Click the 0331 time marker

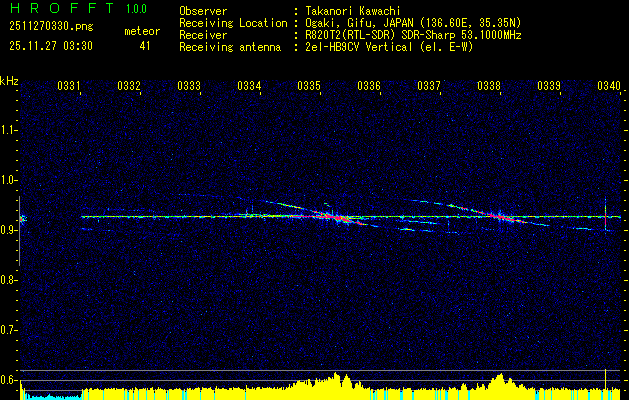coord(69,85)
